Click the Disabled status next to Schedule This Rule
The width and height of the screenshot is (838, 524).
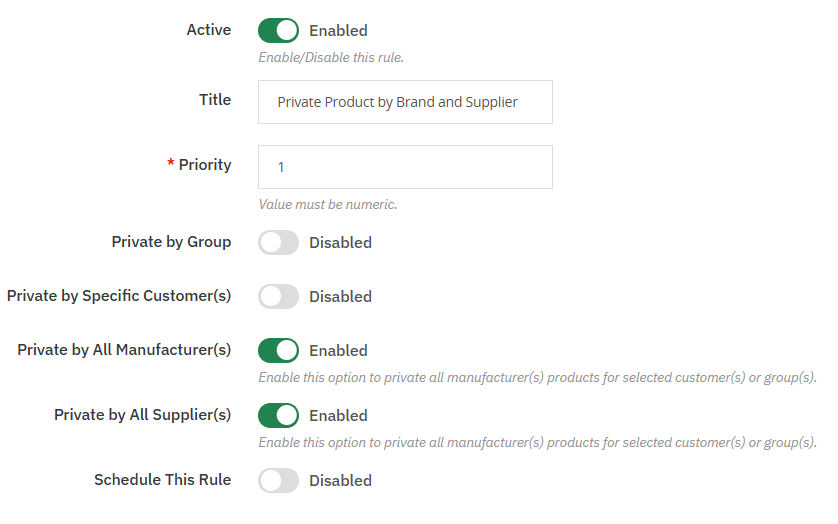[340, 481]
